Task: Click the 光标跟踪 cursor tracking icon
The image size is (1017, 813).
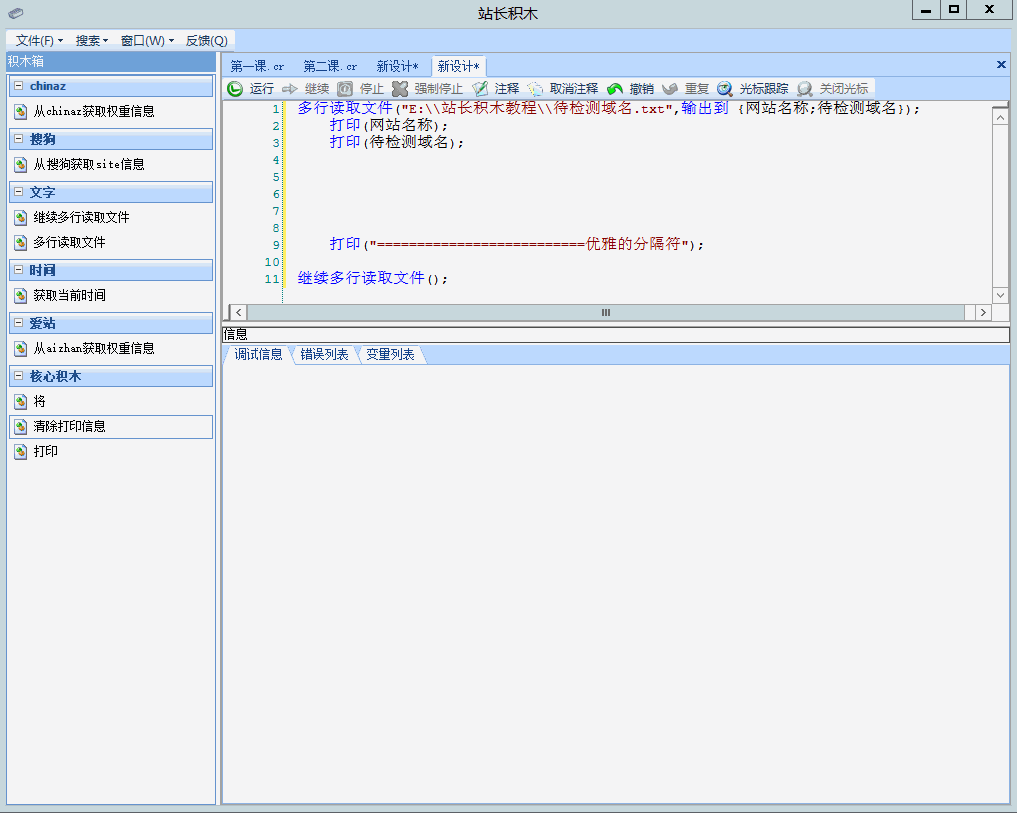Action: [725, 89]
